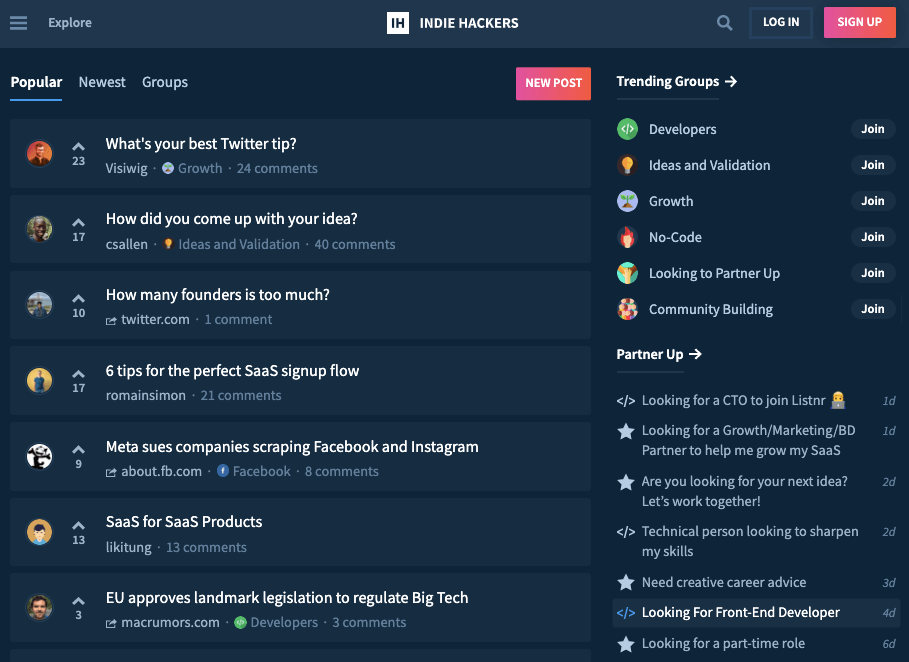Screen dimensions: 909x662
Task: Join the Developers group
Action: (872, 129)
